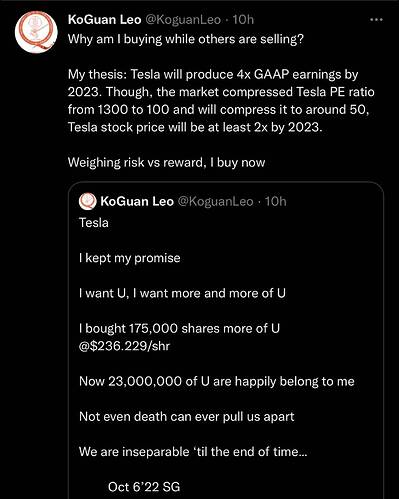Open quoted tweet at the 'Tesla' line

94,223
